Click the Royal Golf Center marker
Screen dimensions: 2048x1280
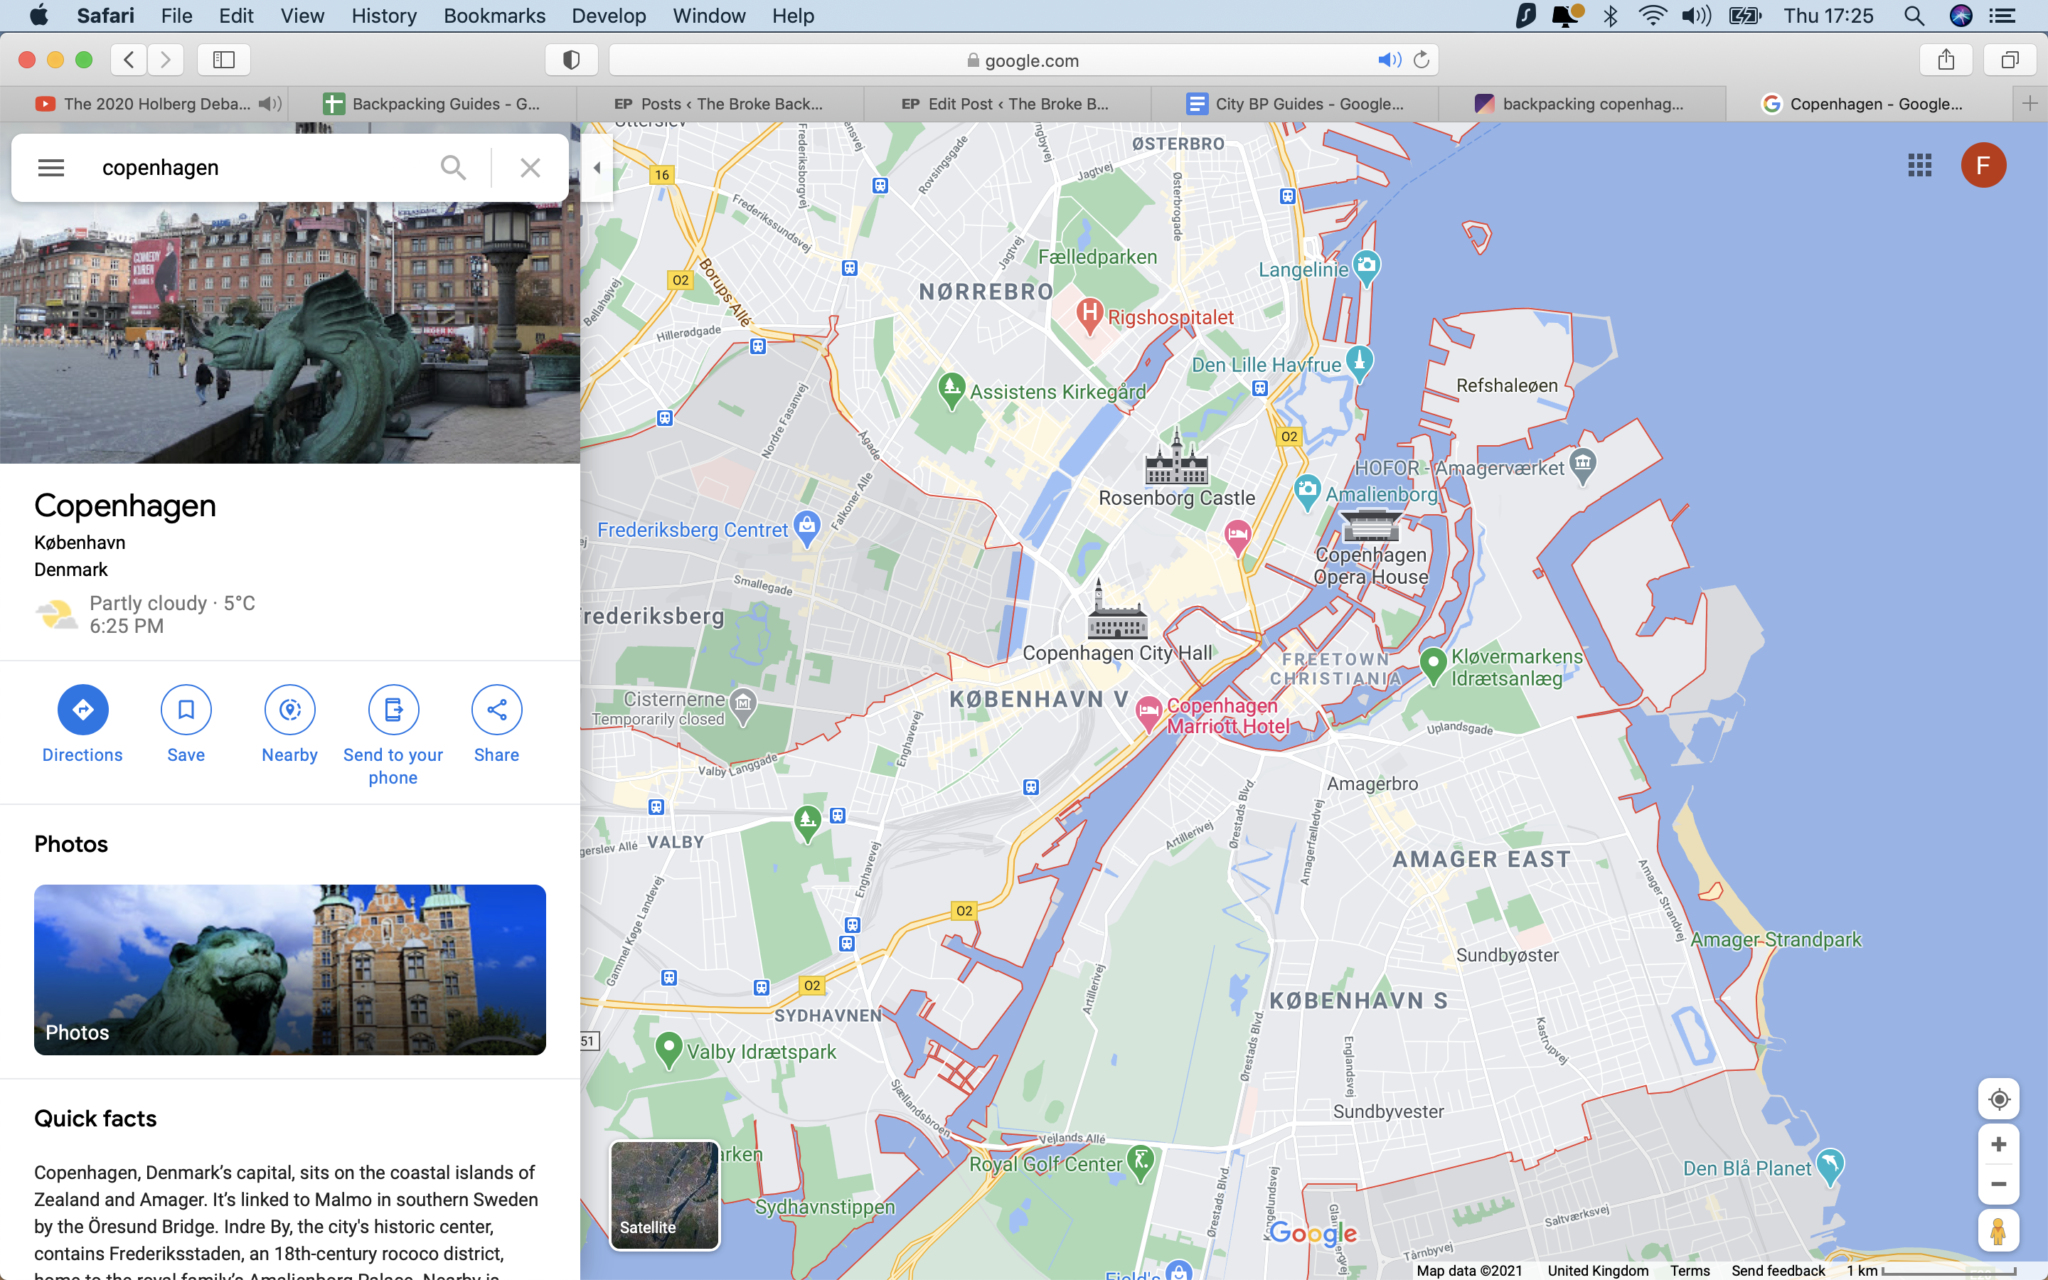[1140, 1162]
